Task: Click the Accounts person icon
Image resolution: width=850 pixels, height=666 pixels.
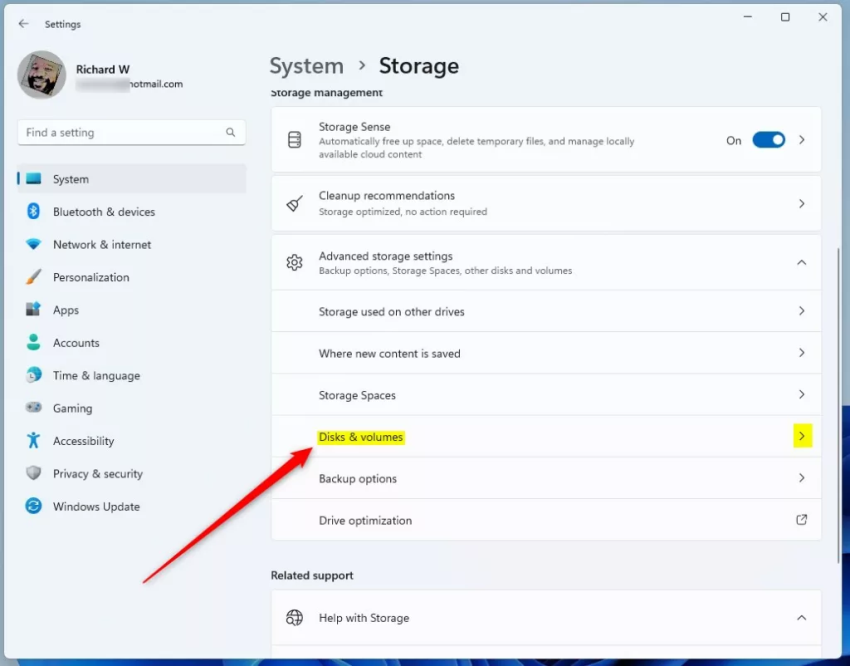Action: tap(33, 343)
